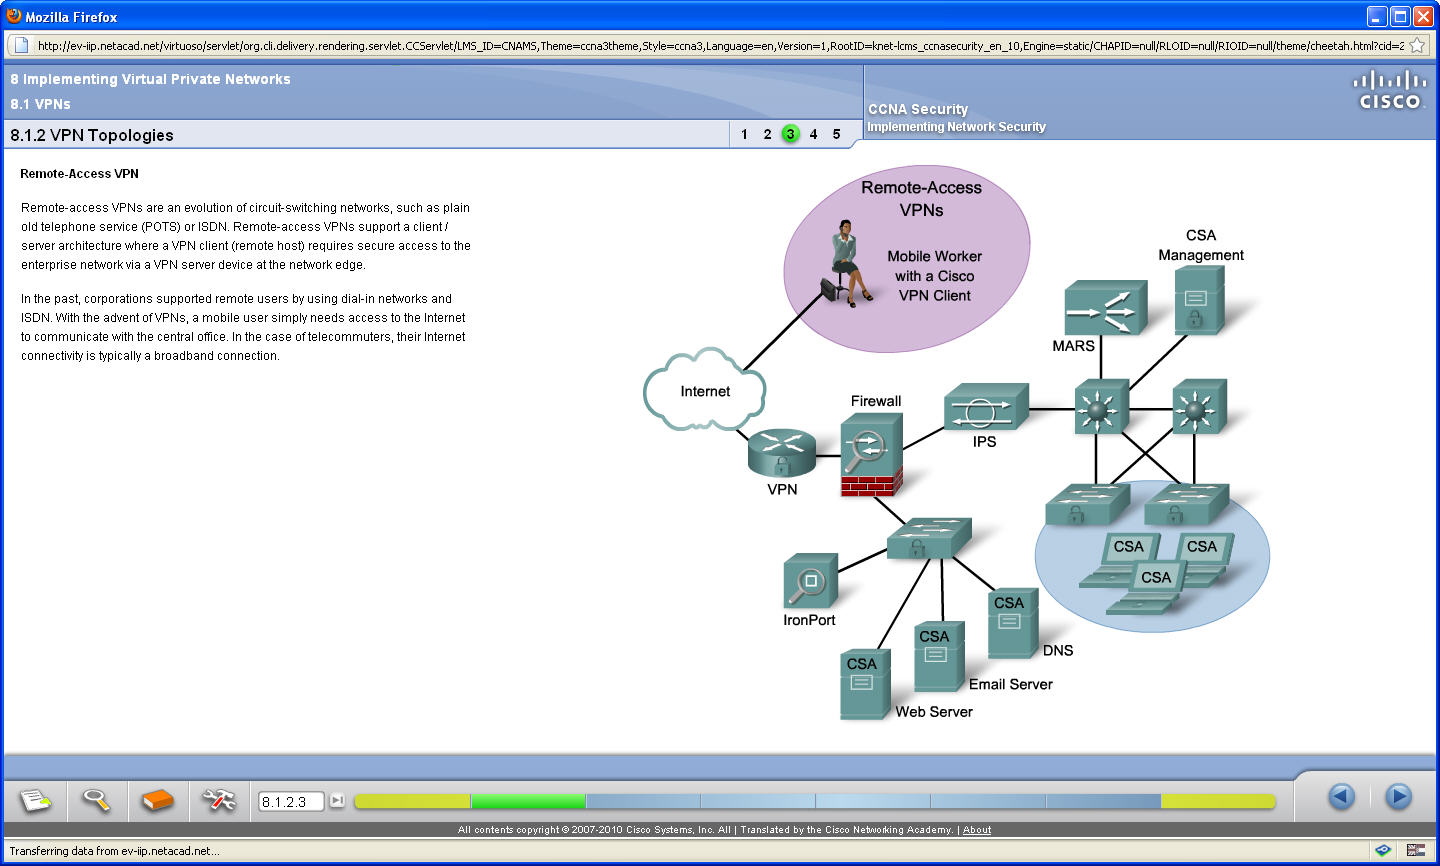The height and width of the screenshot is (866, 1440).
Task: Bookmark this page with the star icon
Action: coord(1417,45)
